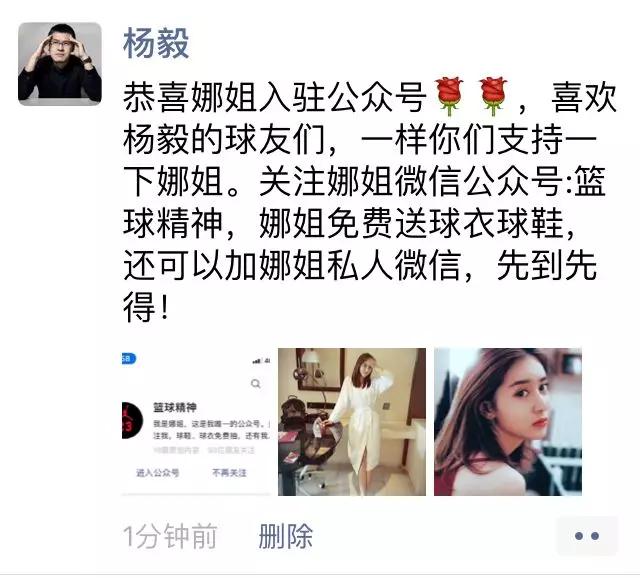Click the black round 篮球精神 account logo
The image size is (640, 578).
click(x=132, y=420)
